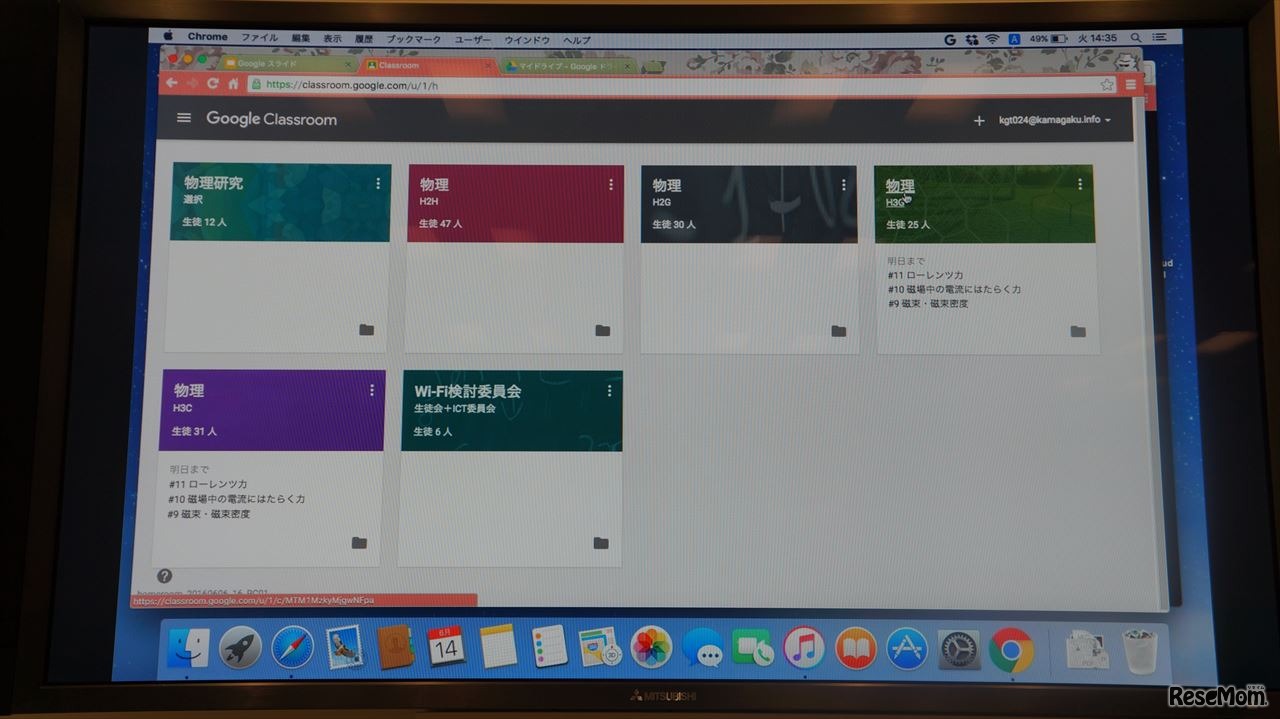Open iTunes from the Dock
Screen dimensions: 1280x719
click(x=804, y=648)
